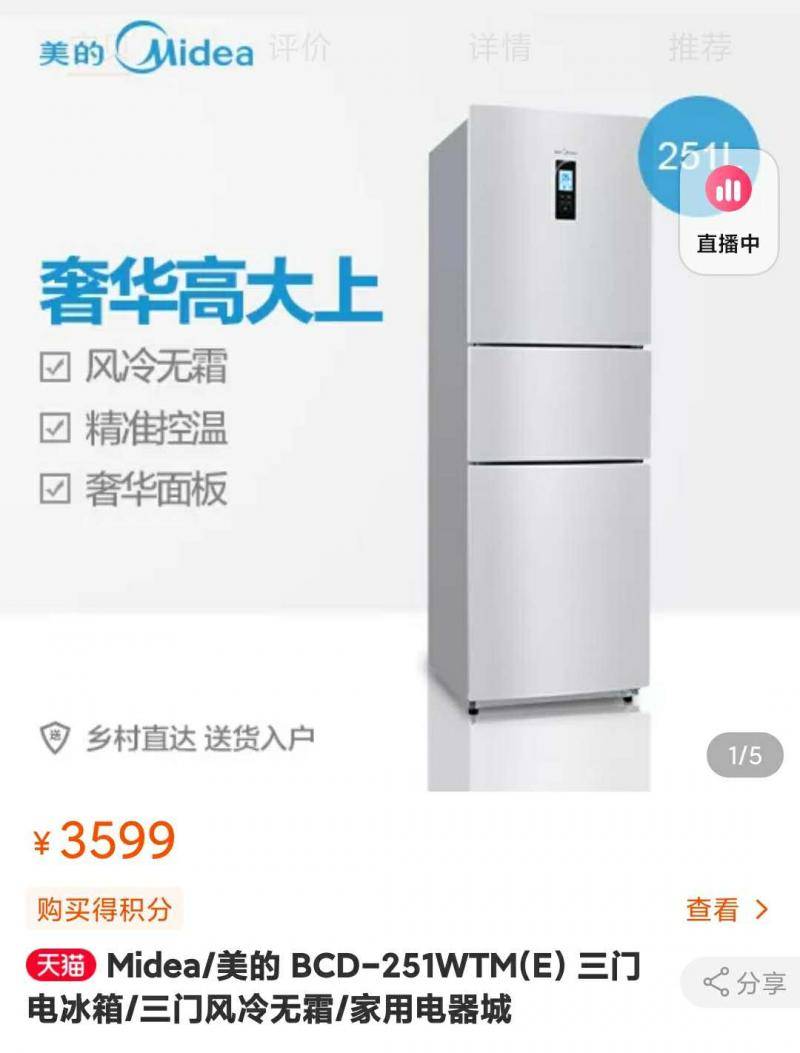The image size is (800, 1053).
Task: Tap the shield delivery guarantee icon
Action: pos(55,739)
